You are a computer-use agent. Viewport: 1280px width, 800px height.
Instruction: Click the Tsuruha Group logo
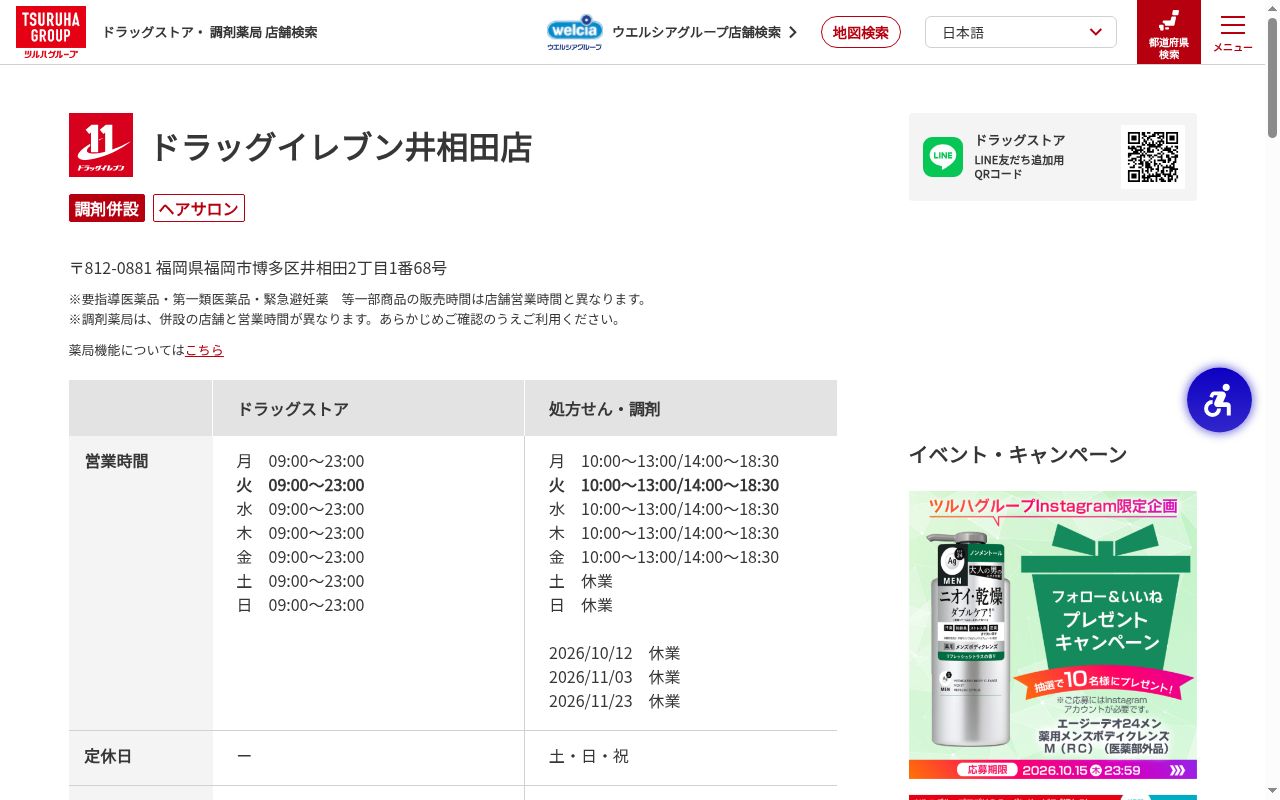pos(50,32)
